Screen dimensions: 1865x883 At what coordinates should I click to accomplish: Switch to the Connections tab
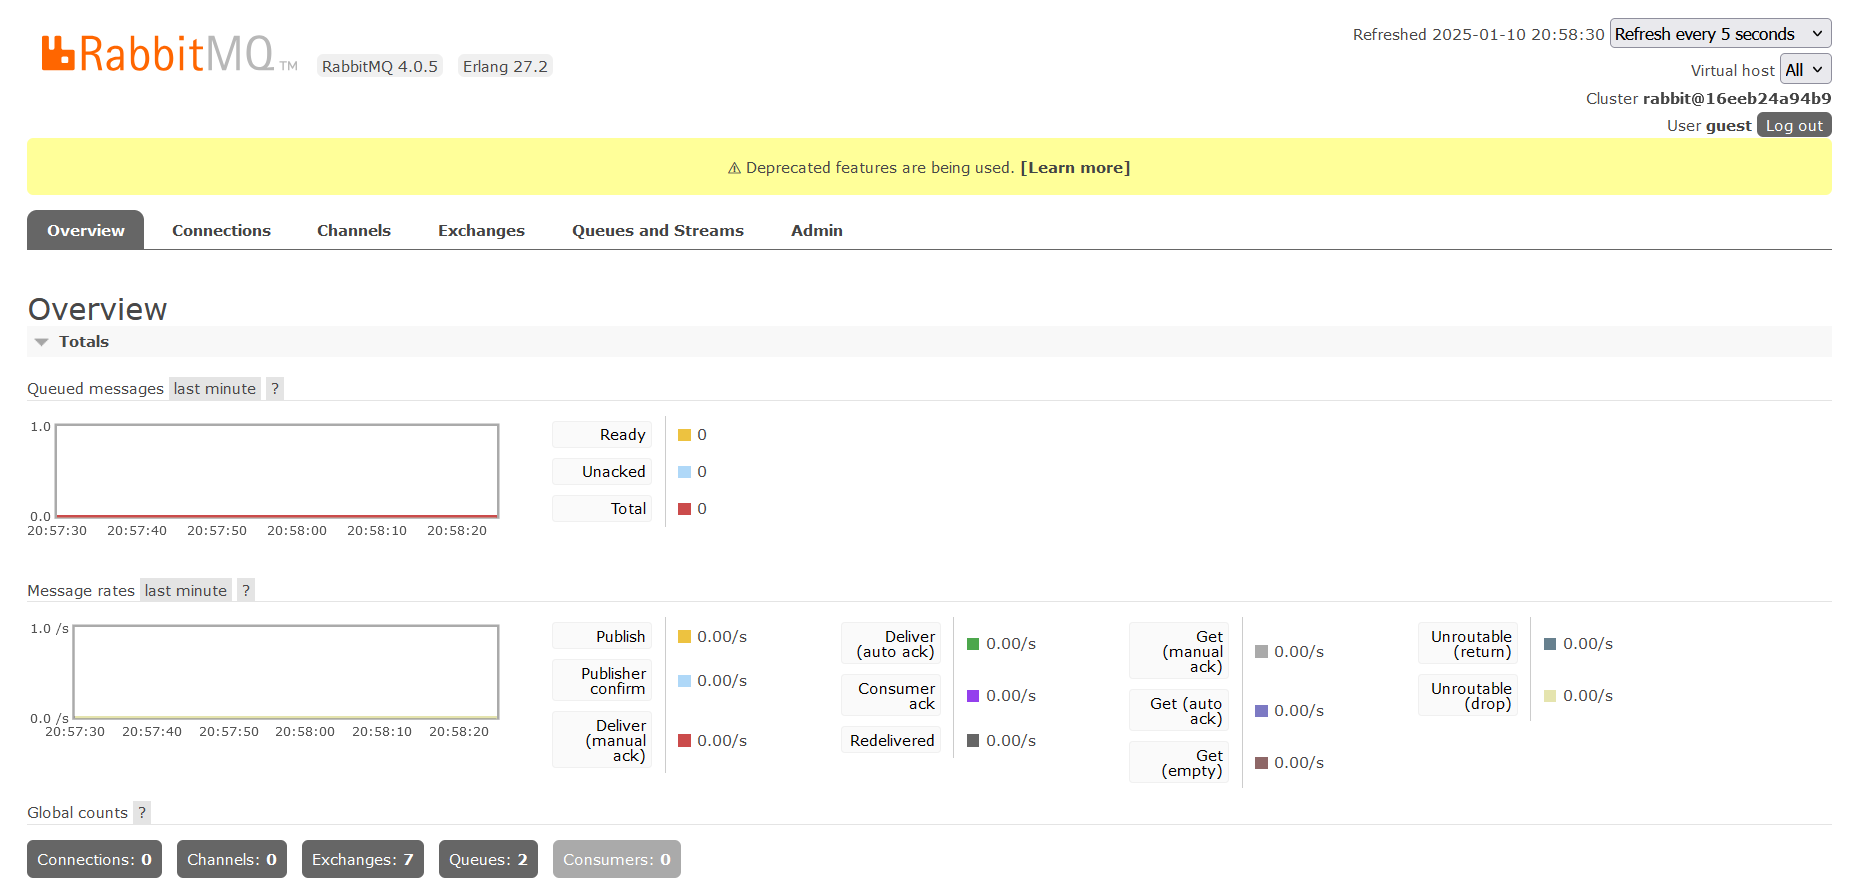221,230
